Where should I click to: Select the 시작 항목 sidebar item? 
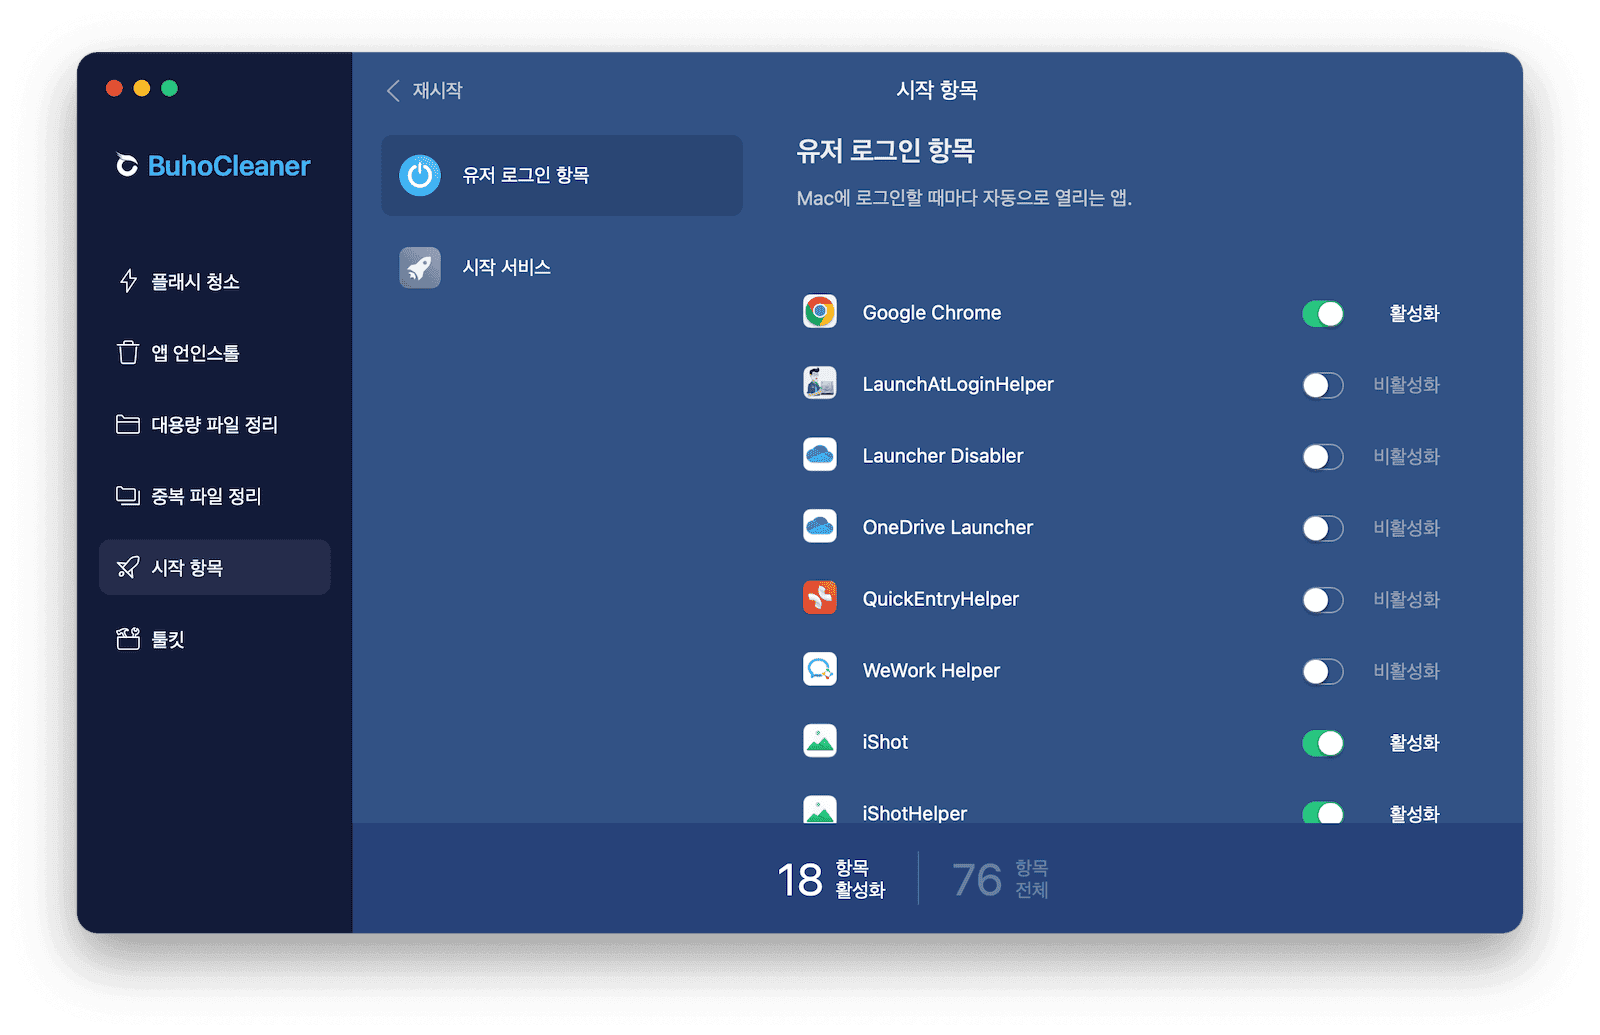click(x=215, y=567)
